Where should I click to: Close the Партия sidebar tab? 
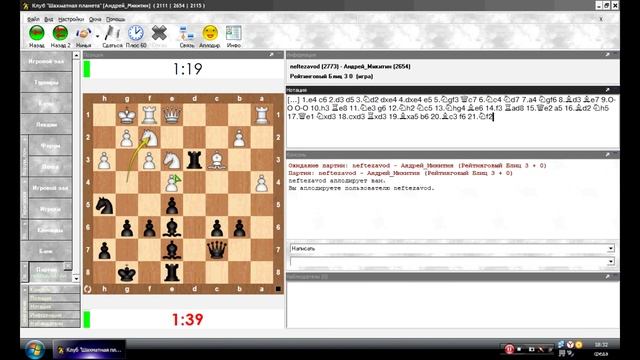[68, 266]
